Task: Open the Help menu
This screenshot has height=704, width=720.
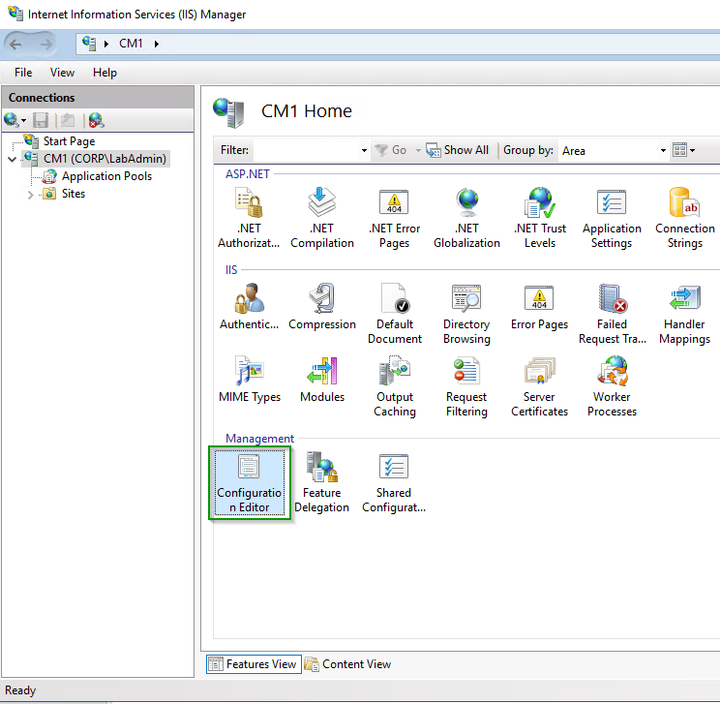Action: 105,73
